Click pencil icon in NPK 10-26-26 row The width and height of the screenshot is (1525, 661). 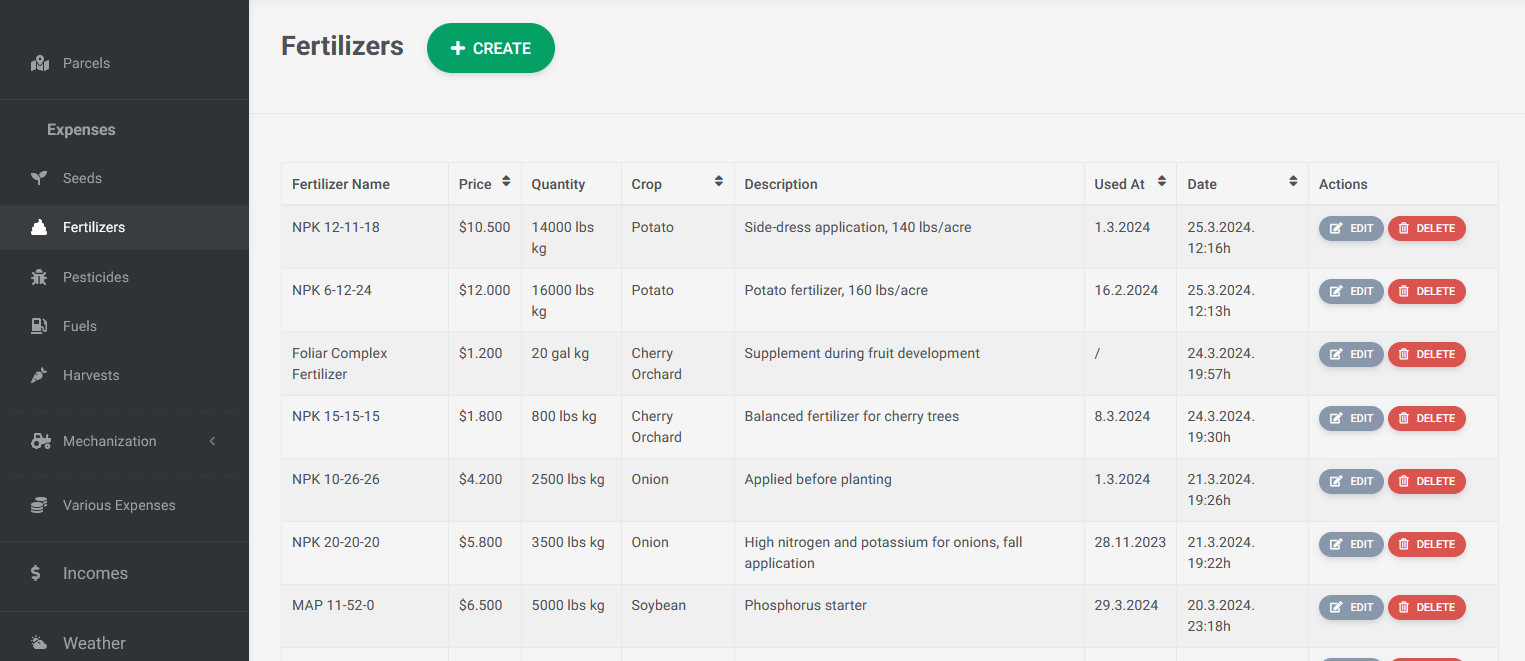[1336, 481]
